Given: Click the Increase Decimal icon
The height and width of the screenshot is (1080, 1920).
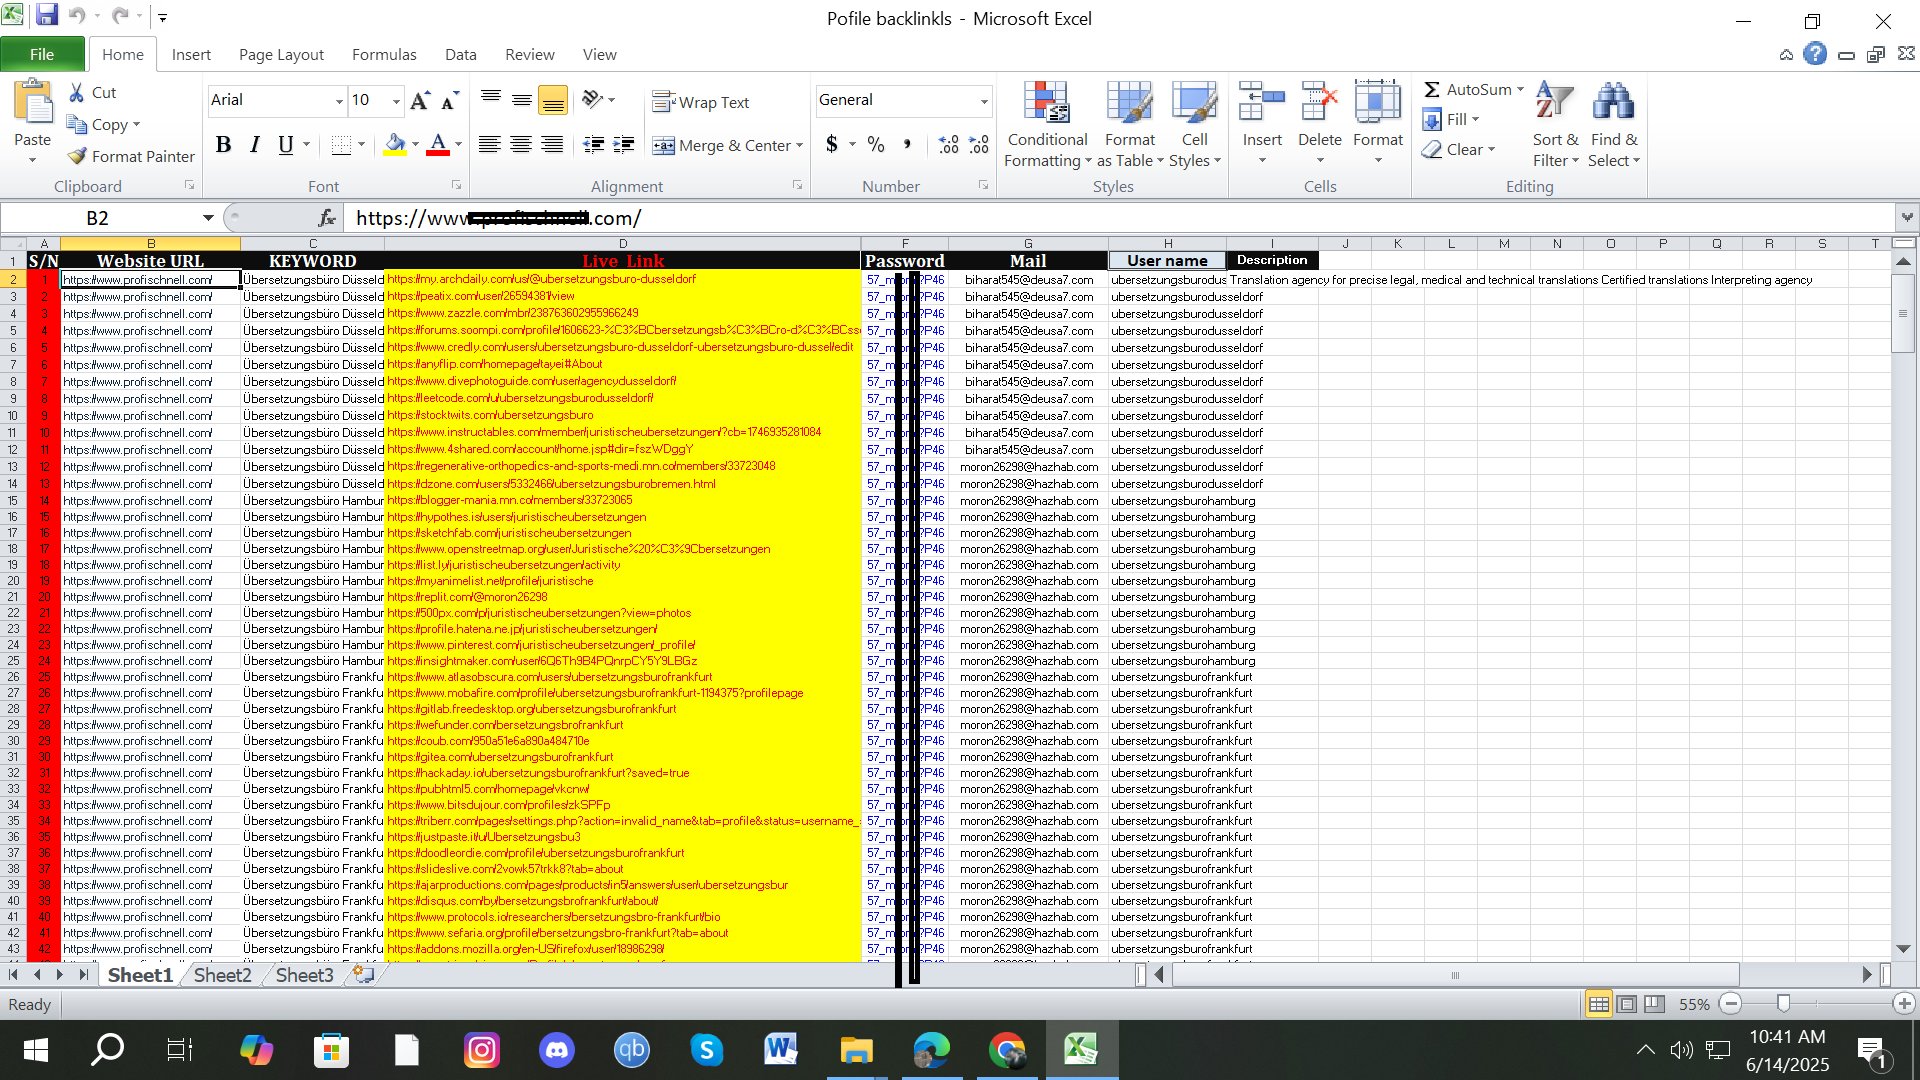Looking at the screenshot, I should (947, 145).
